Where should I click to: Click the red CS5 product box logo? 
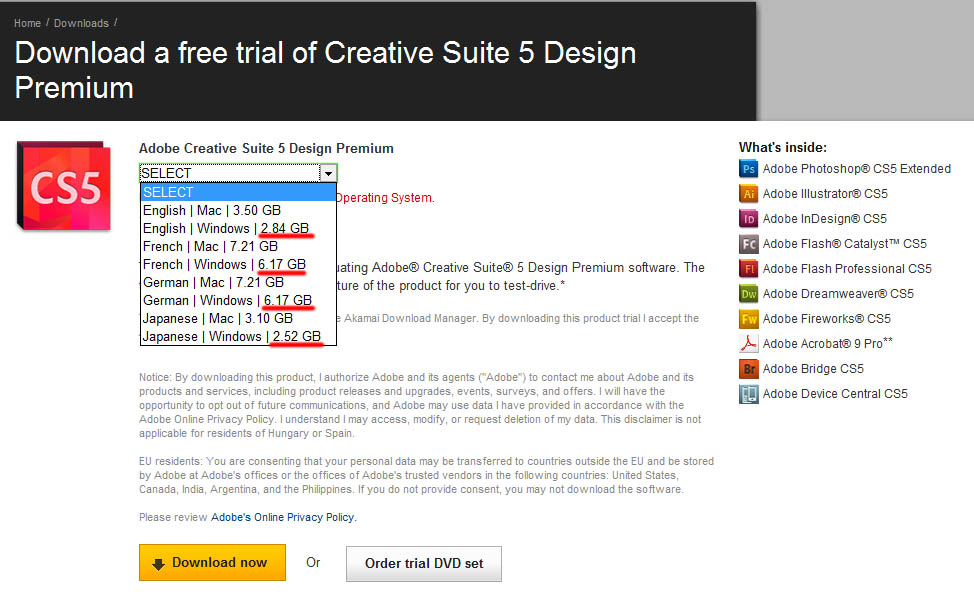(64, 186)
